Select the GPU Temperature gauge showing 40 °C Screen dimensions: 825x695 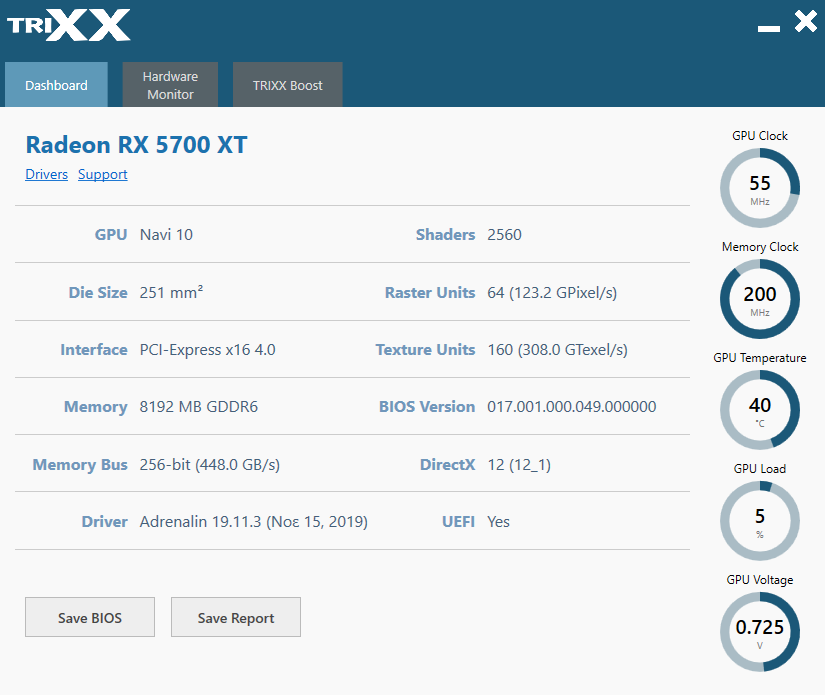(760, 410)
